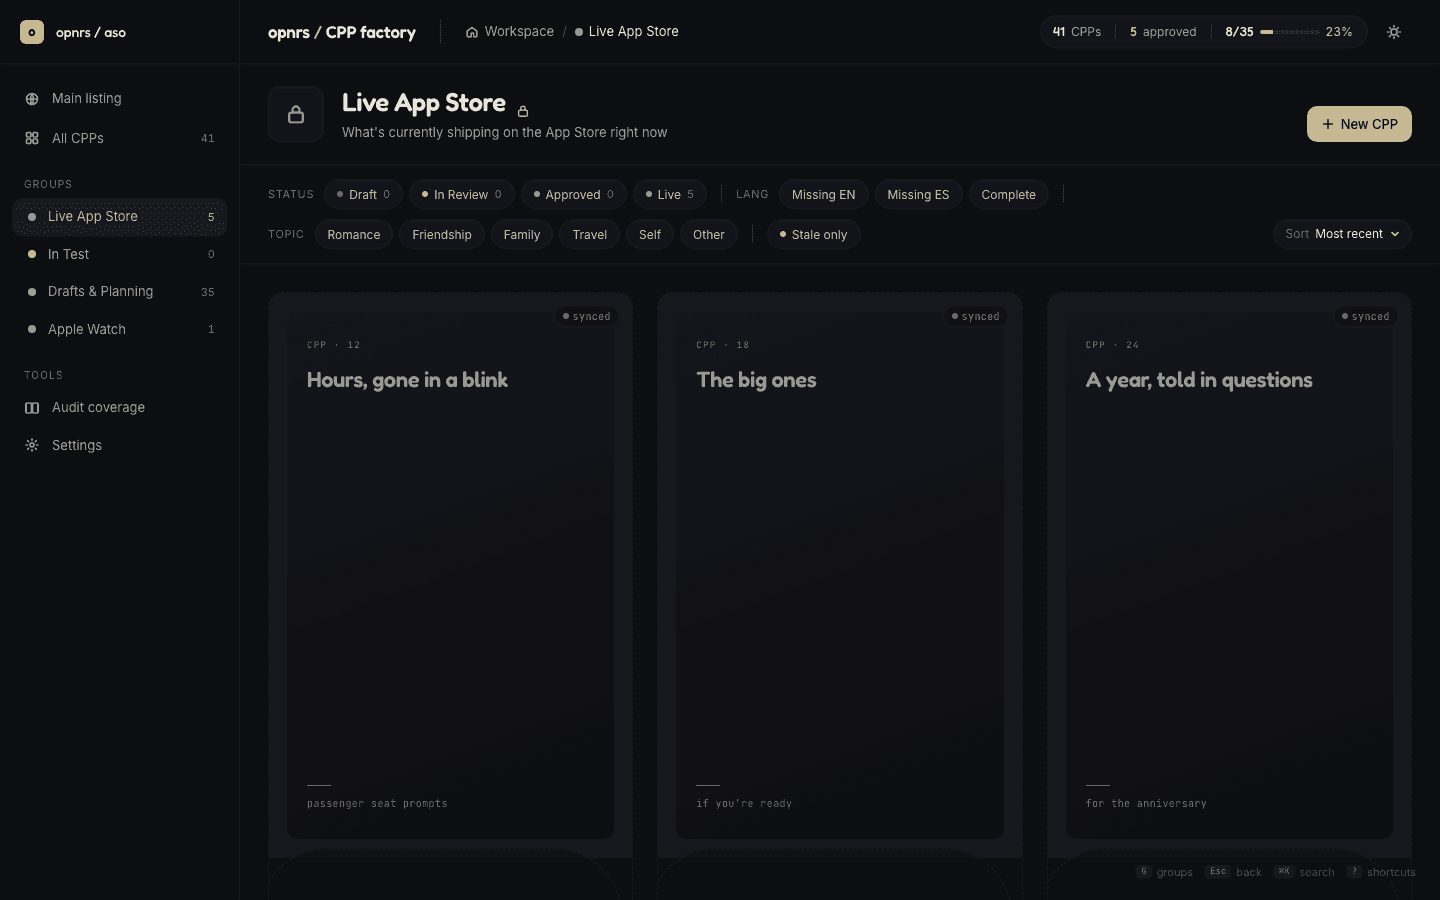Select the In Test group
Screen dimensions: 1440x900
pyautogui.click(x=120, y=254)
